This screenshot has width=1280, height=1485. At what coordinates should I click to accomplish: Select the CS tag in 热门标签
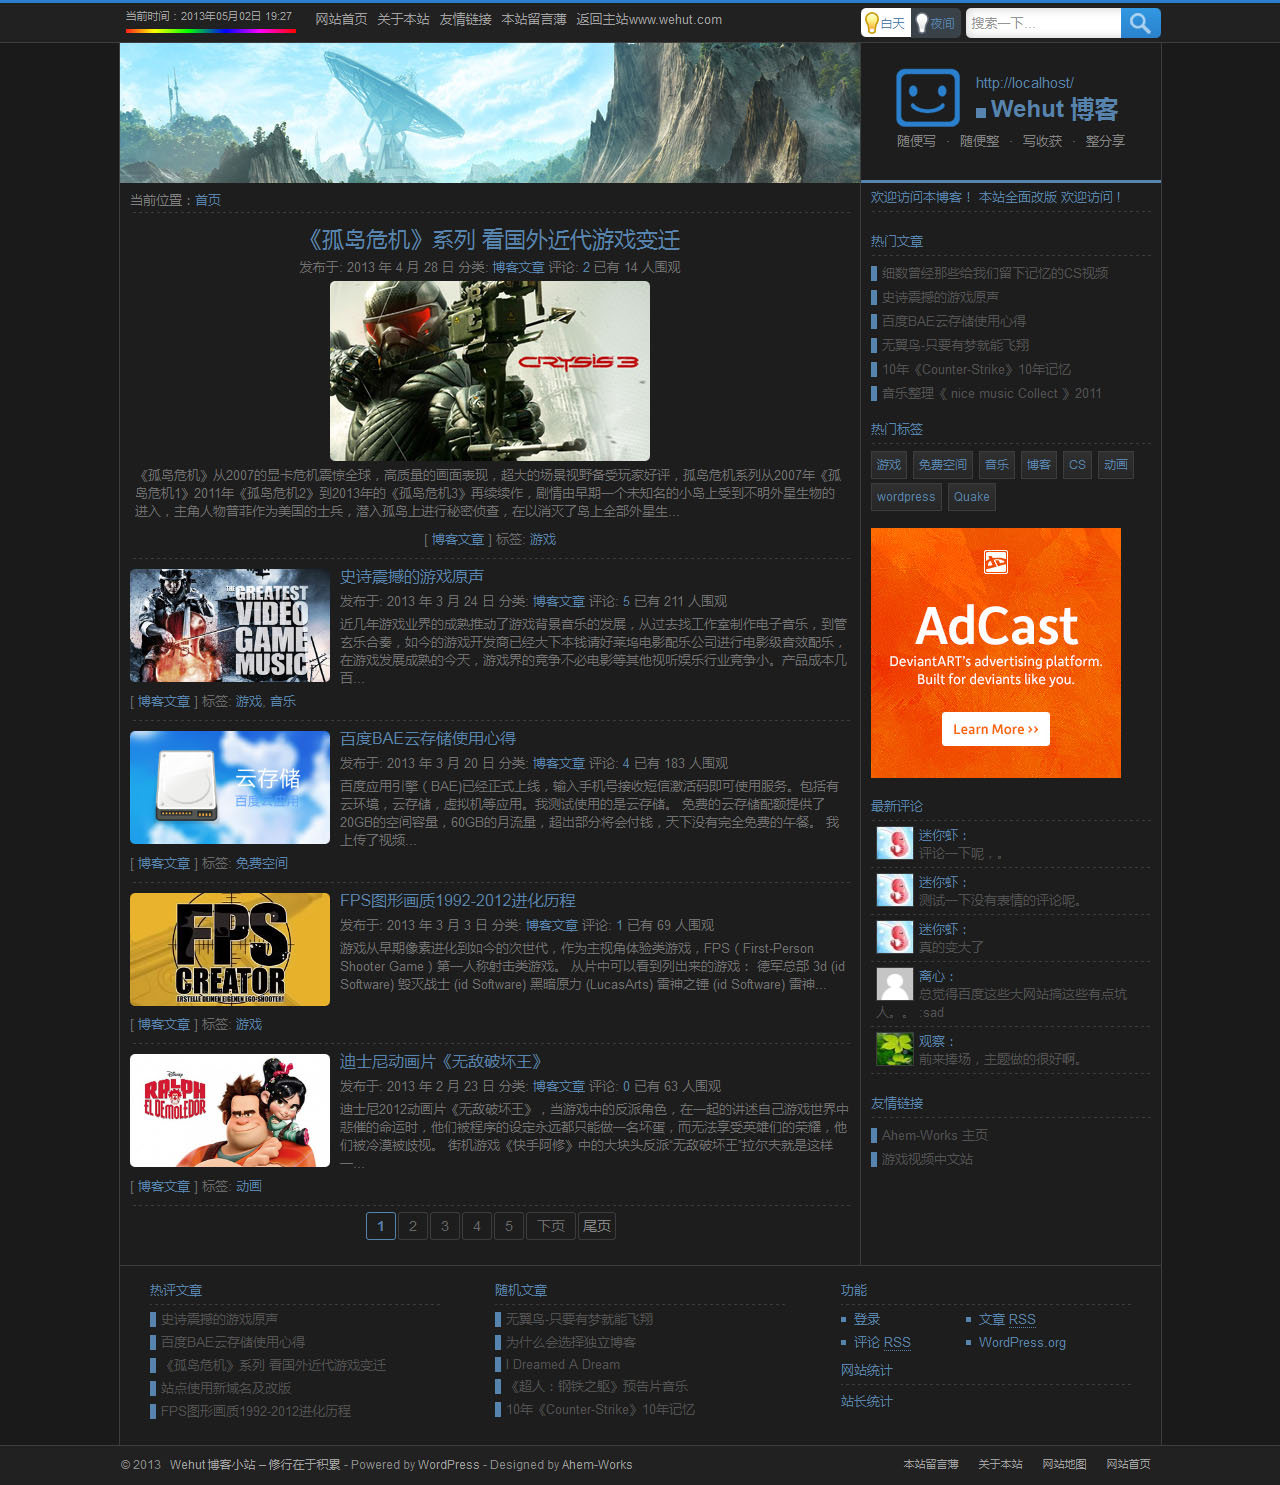point(1077,465)
